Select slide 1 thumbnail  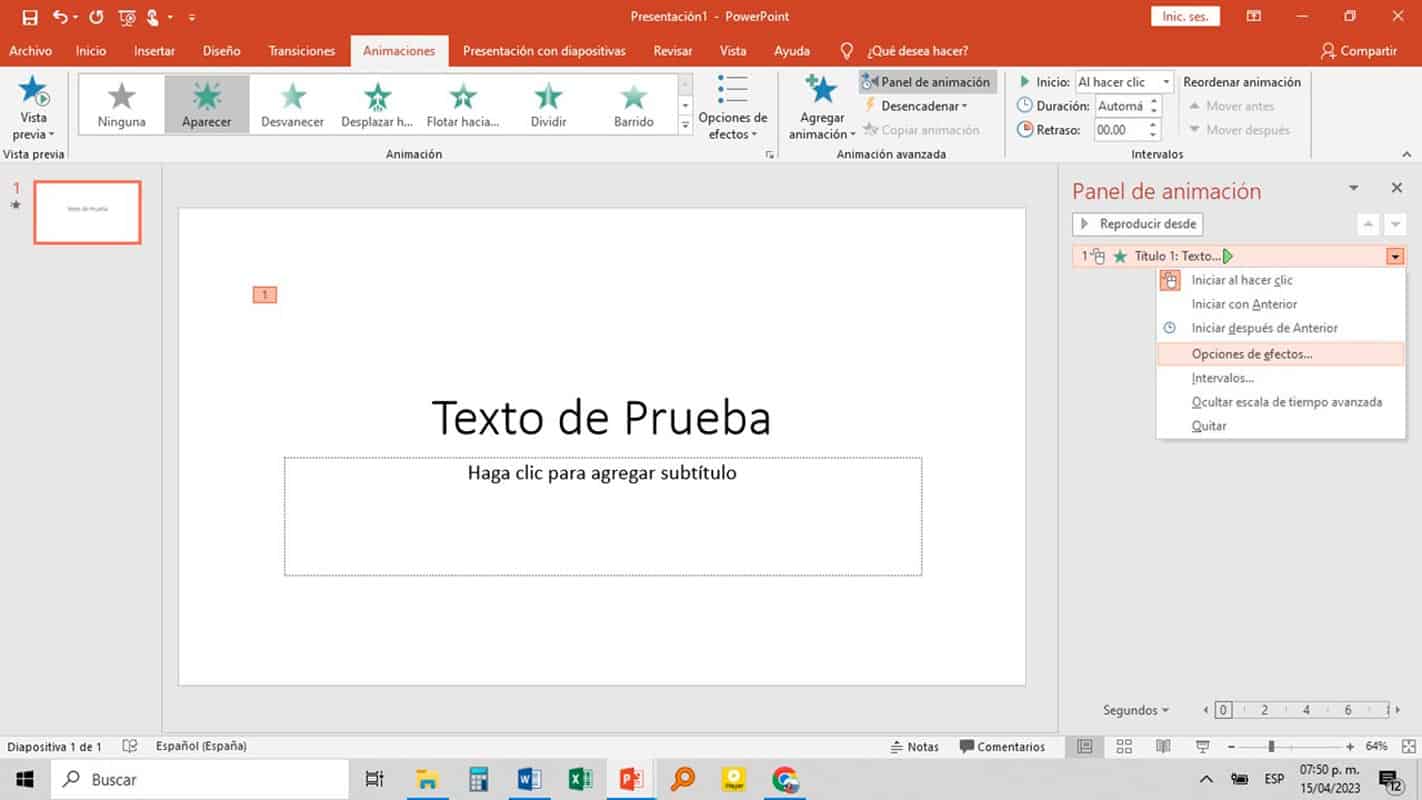(x=87, y=212)
